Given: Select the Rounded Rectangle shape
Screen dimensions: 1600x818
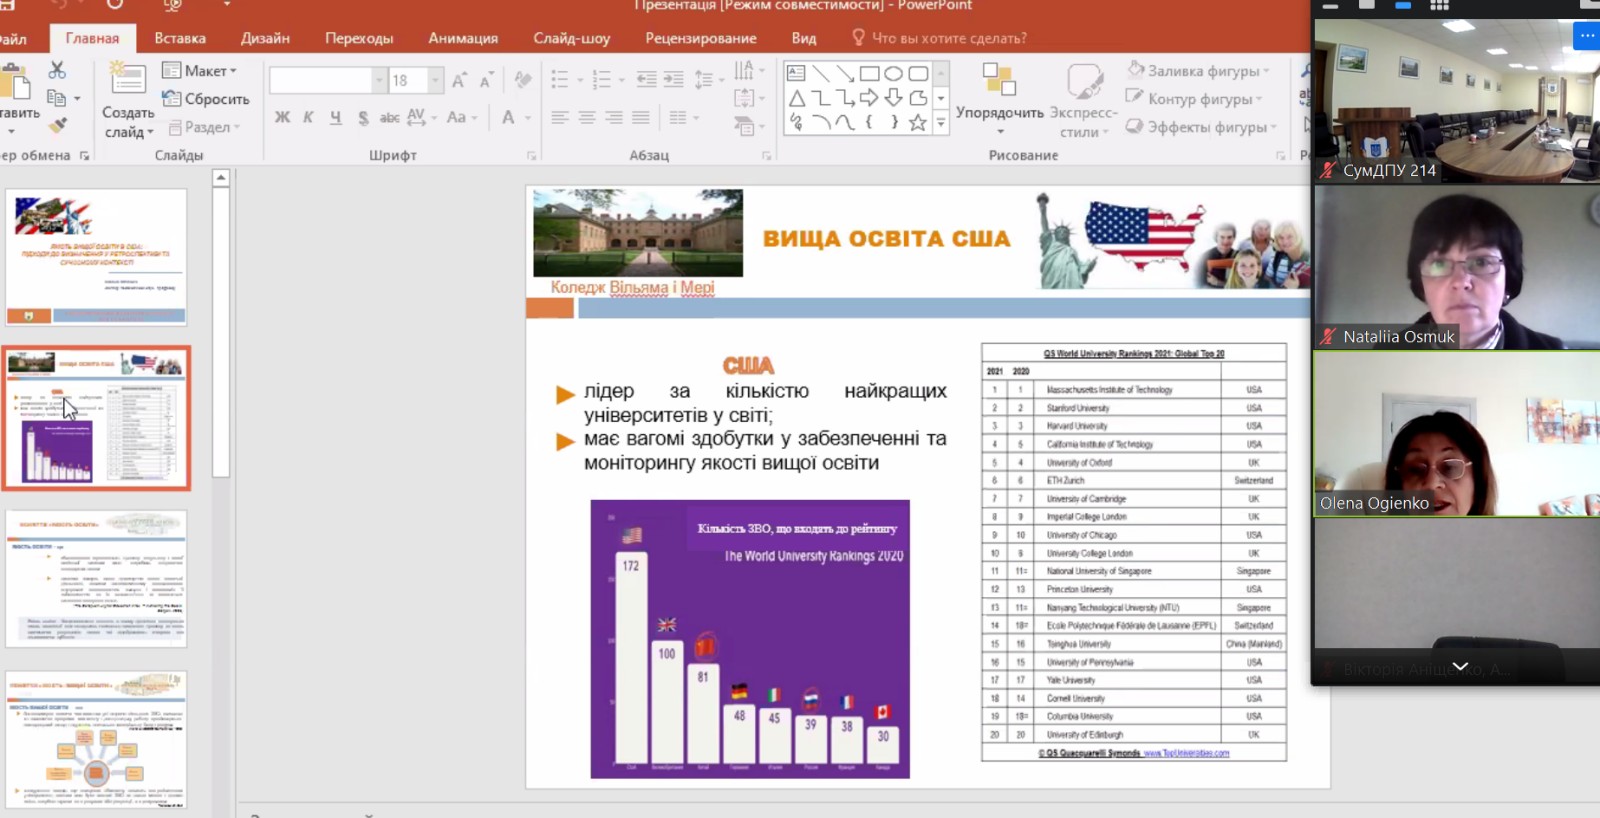Looking at the screenshot, I should tap(918, 73).
